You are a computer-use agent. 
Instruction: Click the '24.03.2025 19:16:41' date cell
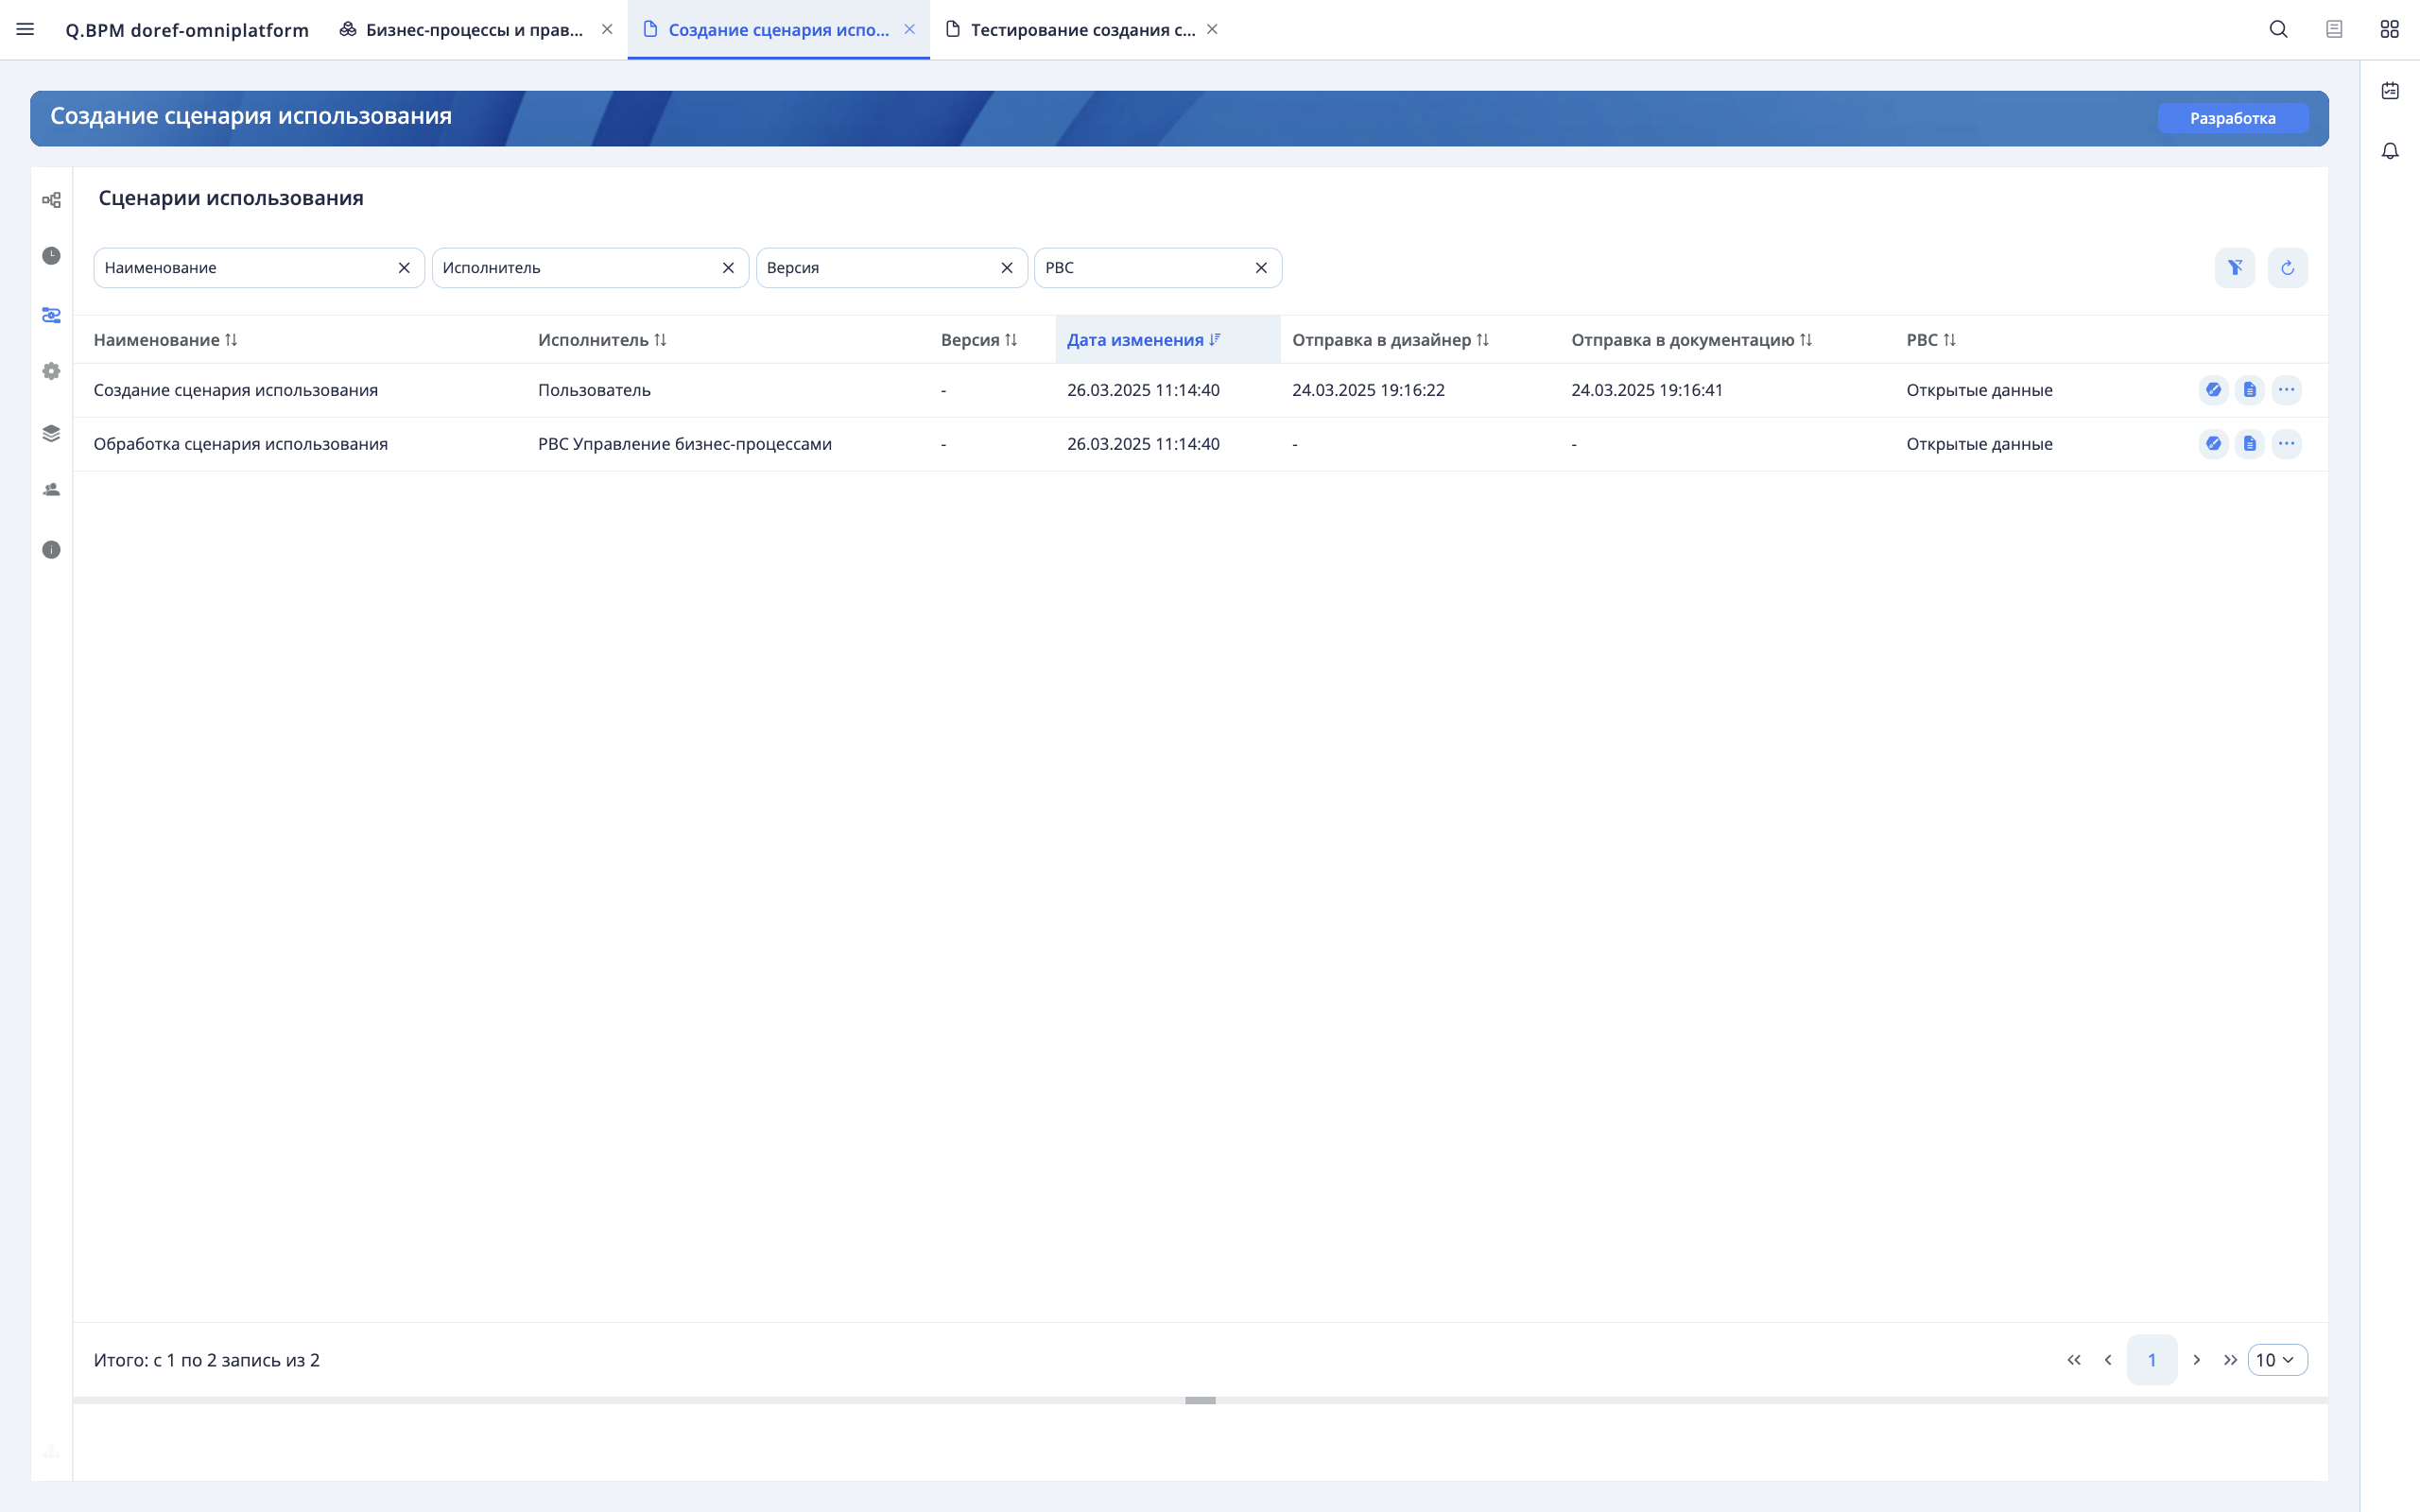pyautogui.click(x=1647, y=390)
